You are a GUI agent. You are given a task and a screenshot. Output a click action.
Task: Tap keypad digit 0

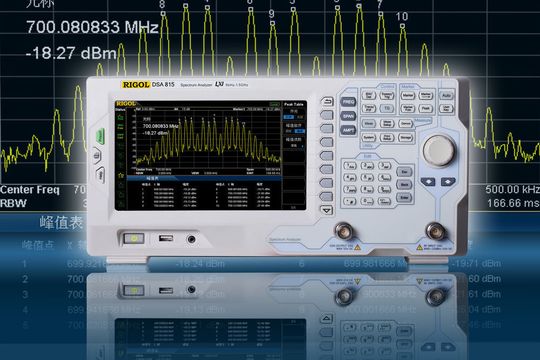[367, 201]
